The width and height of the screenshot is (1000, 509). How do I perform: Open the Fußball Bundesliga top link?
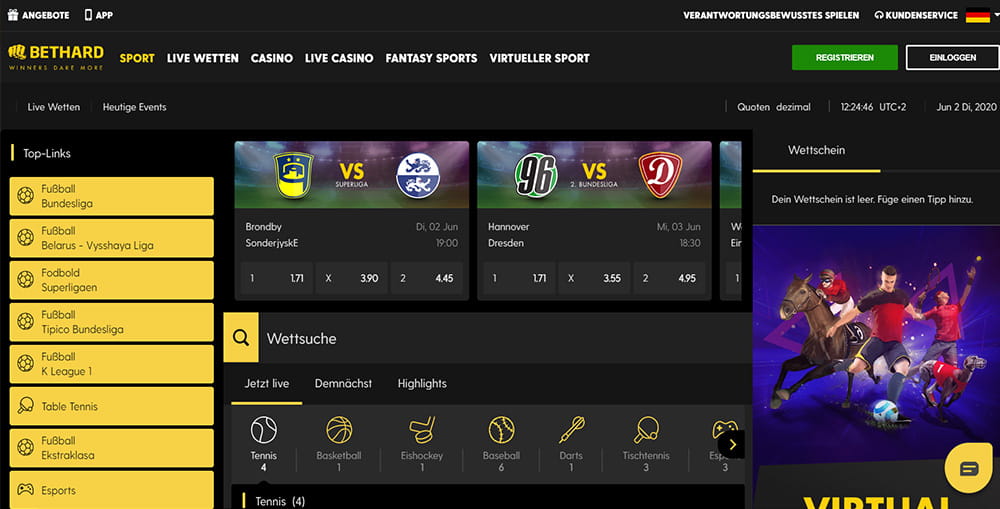click(112, 196)
